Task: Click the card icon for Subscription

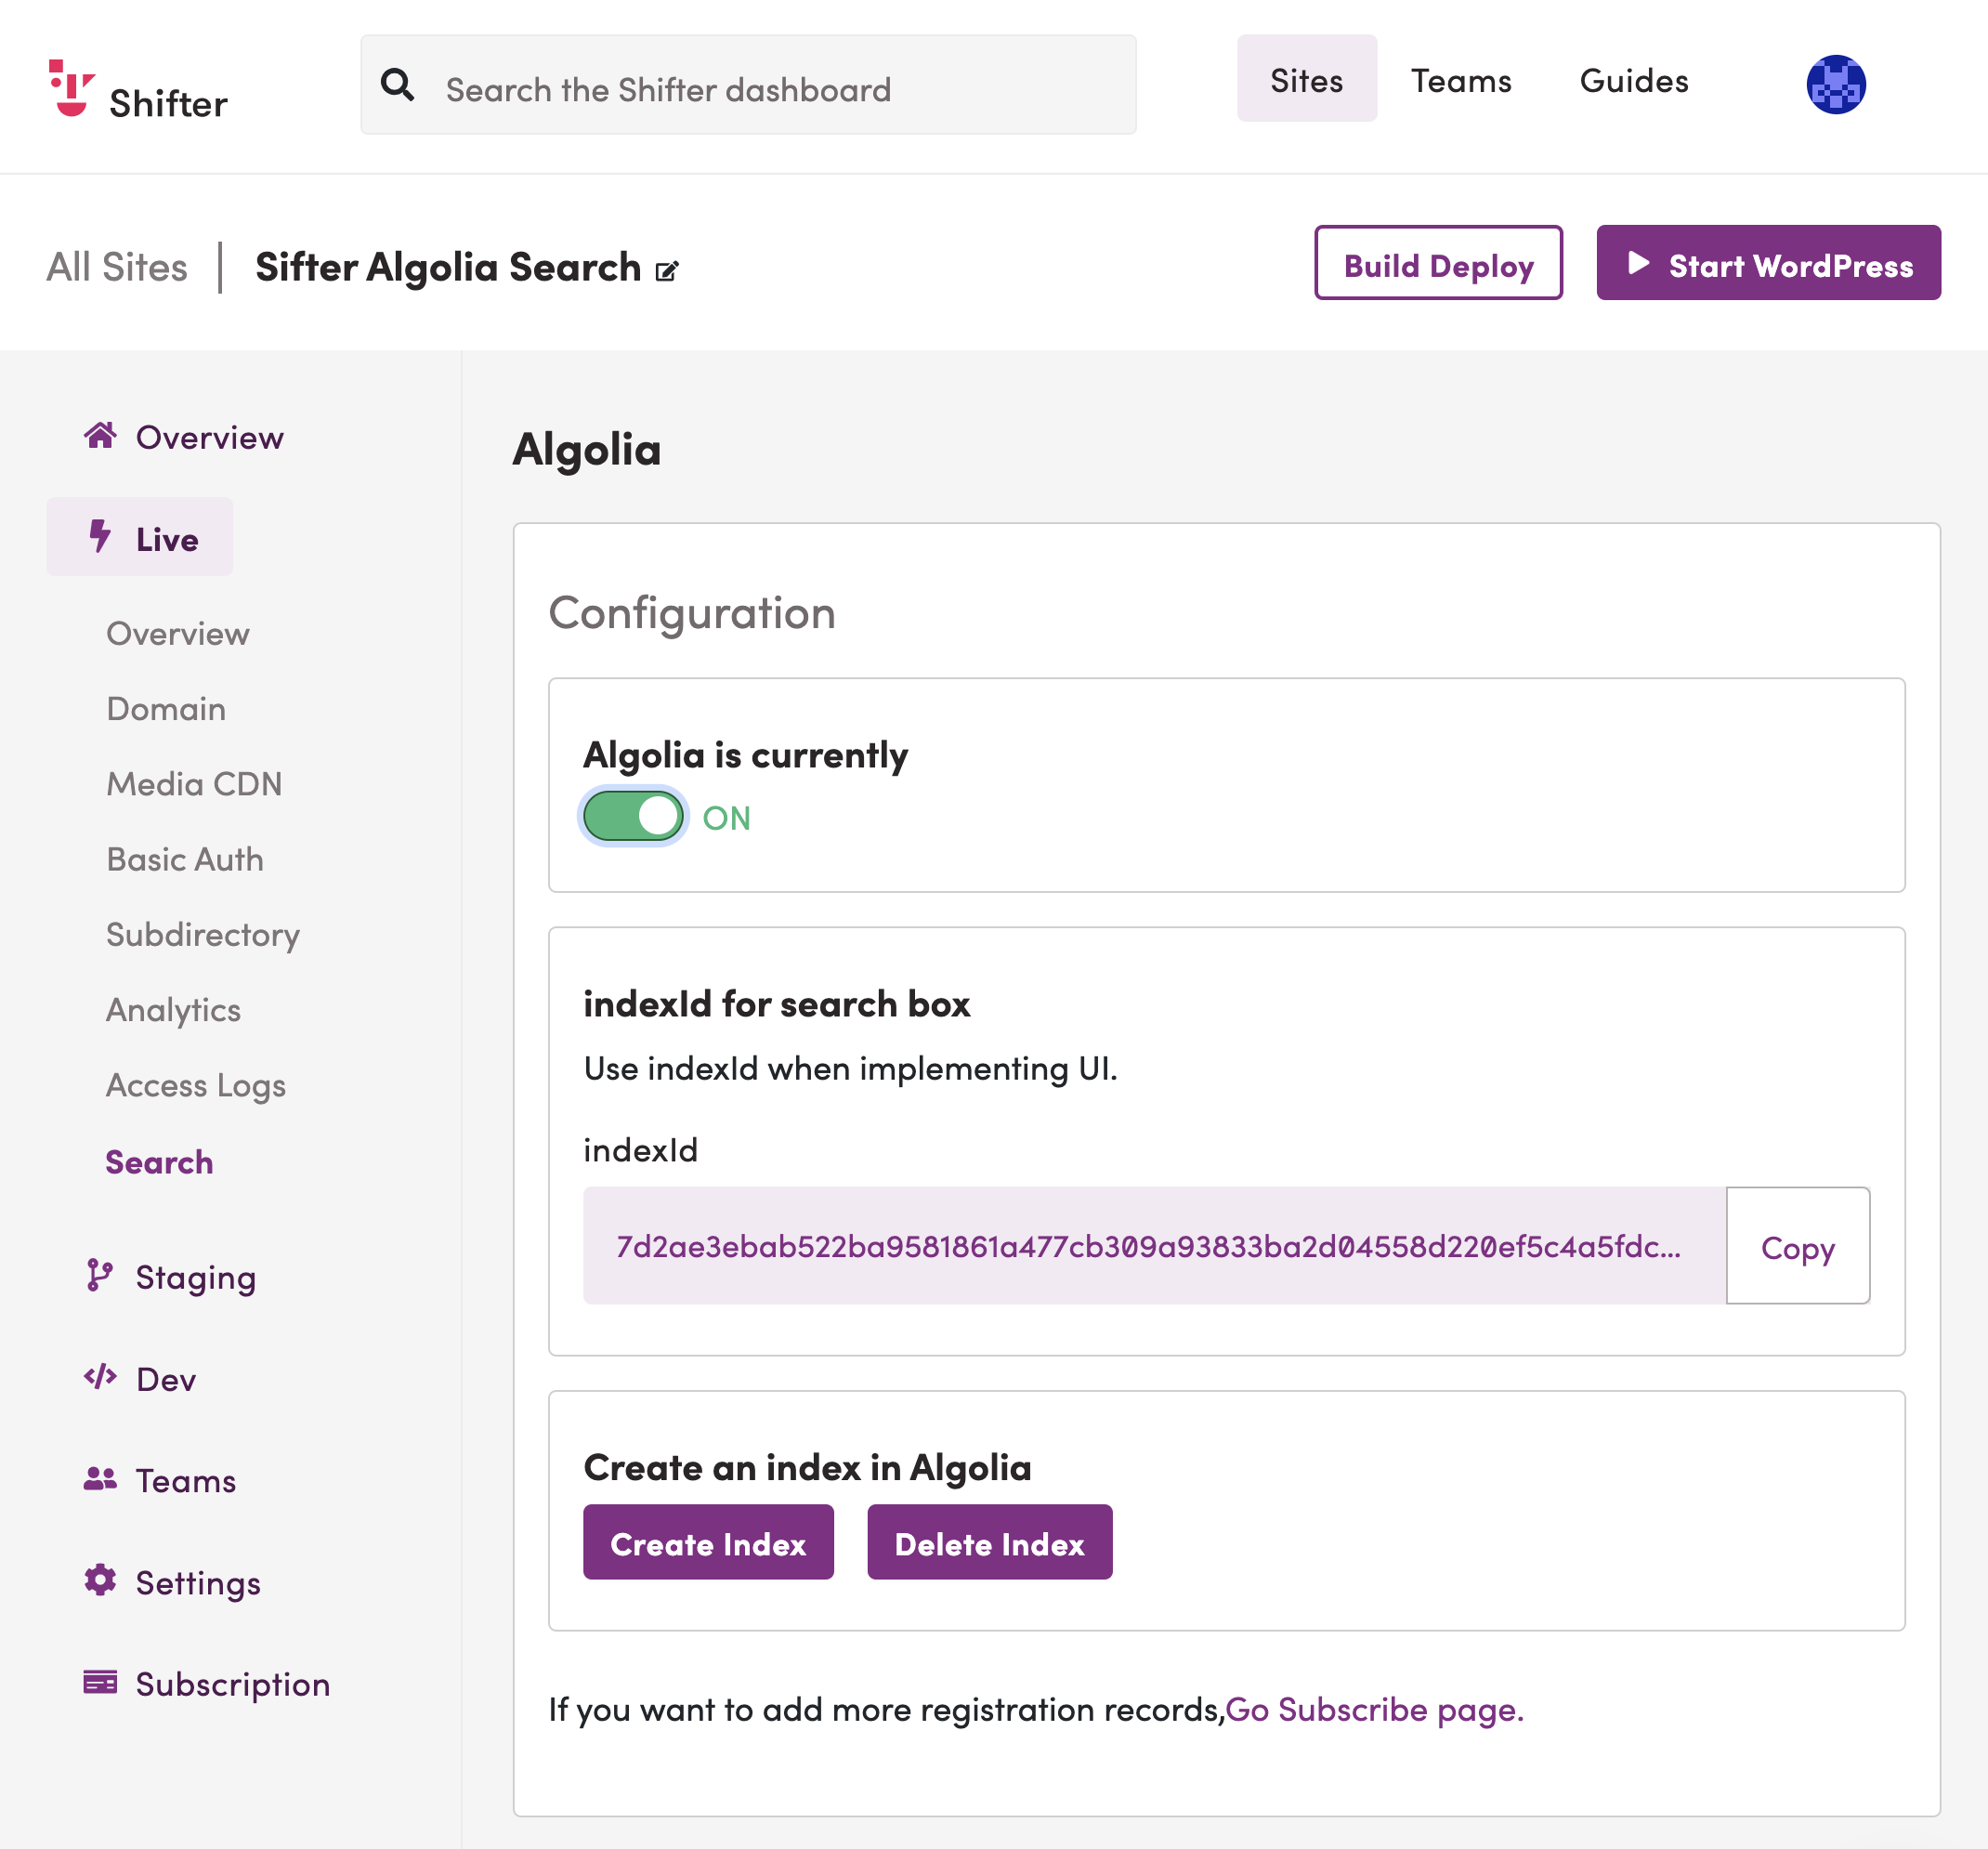Action: pyautogui.click(x=100, y=1683)
